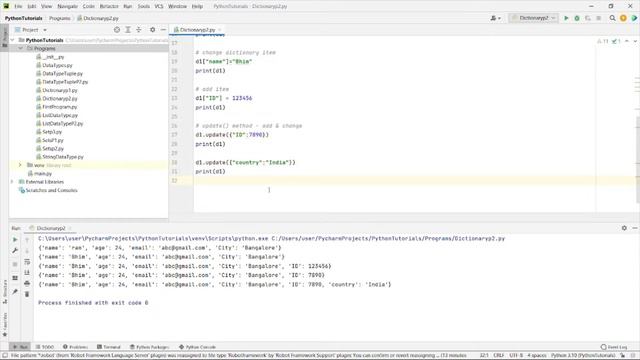Open the user account icon menu

click(495, 18)
